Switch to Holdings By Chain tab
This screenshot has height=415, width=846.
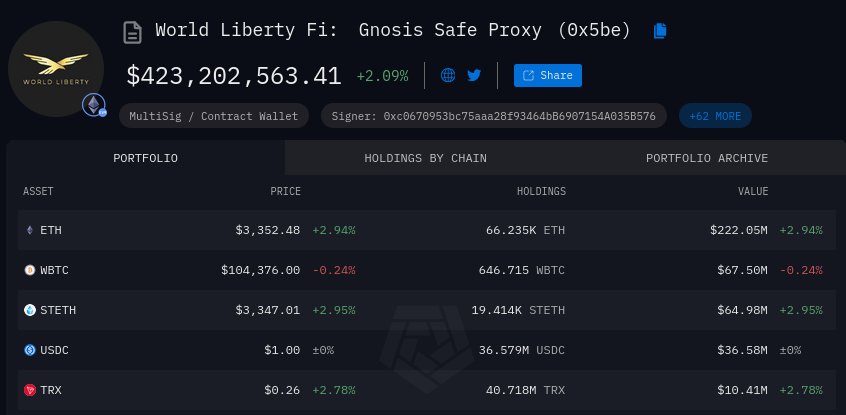coord(425,158)
